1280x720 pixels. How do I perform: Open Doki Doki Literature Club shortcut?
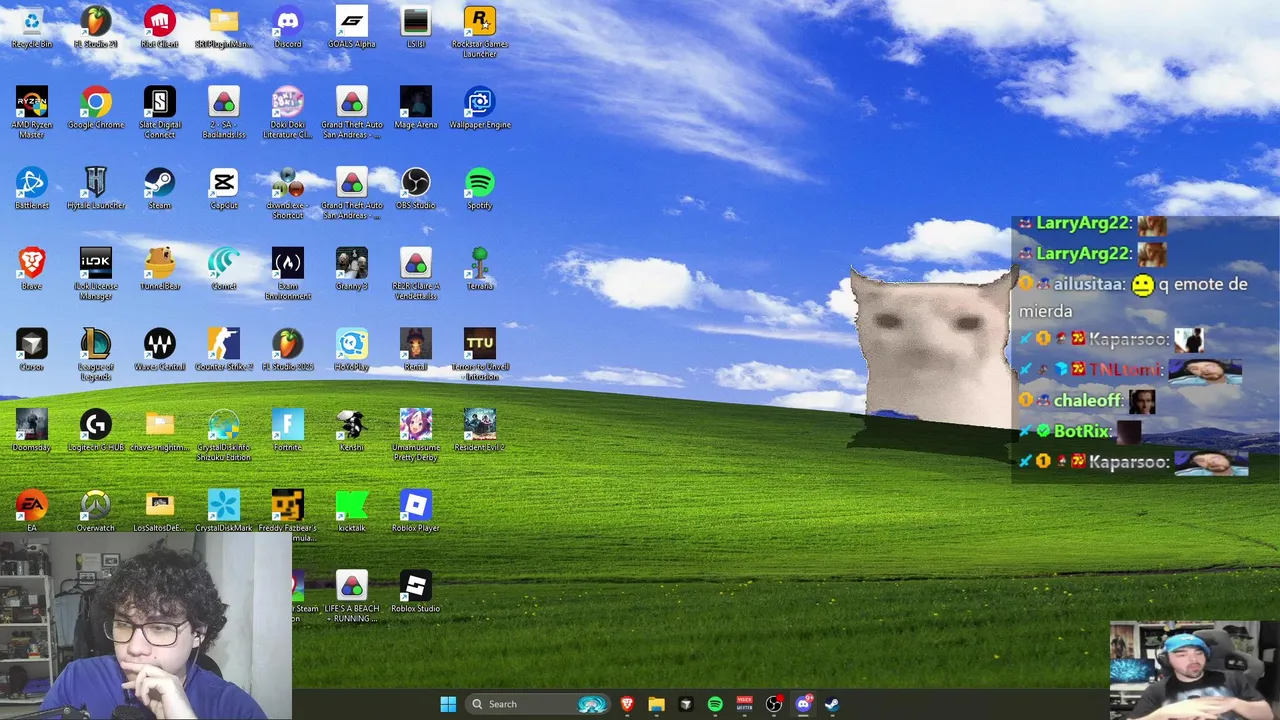pyautogui.click(x=288, y=112)
